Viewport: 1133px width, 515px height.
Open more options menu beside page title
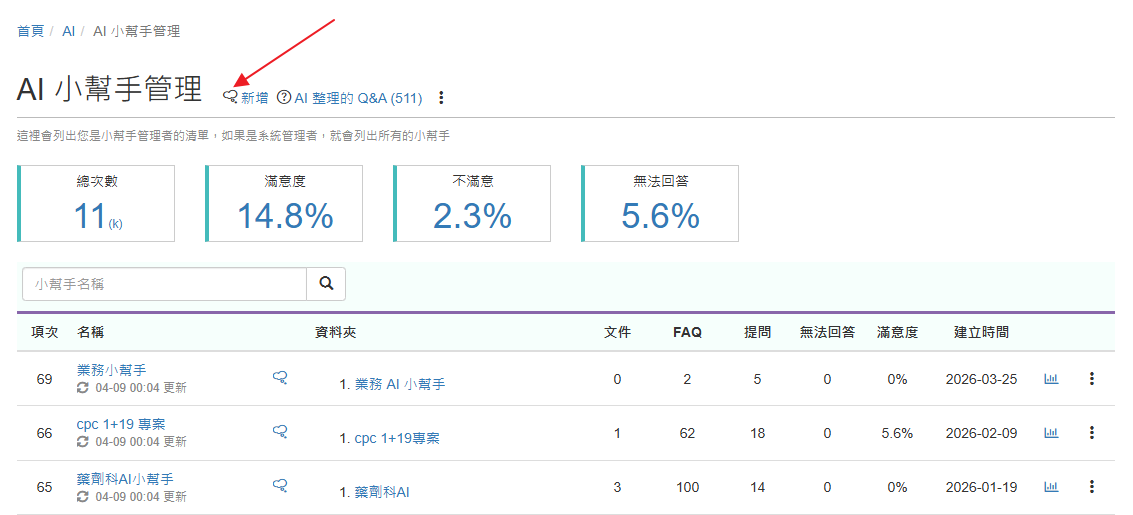coord(441,98)
